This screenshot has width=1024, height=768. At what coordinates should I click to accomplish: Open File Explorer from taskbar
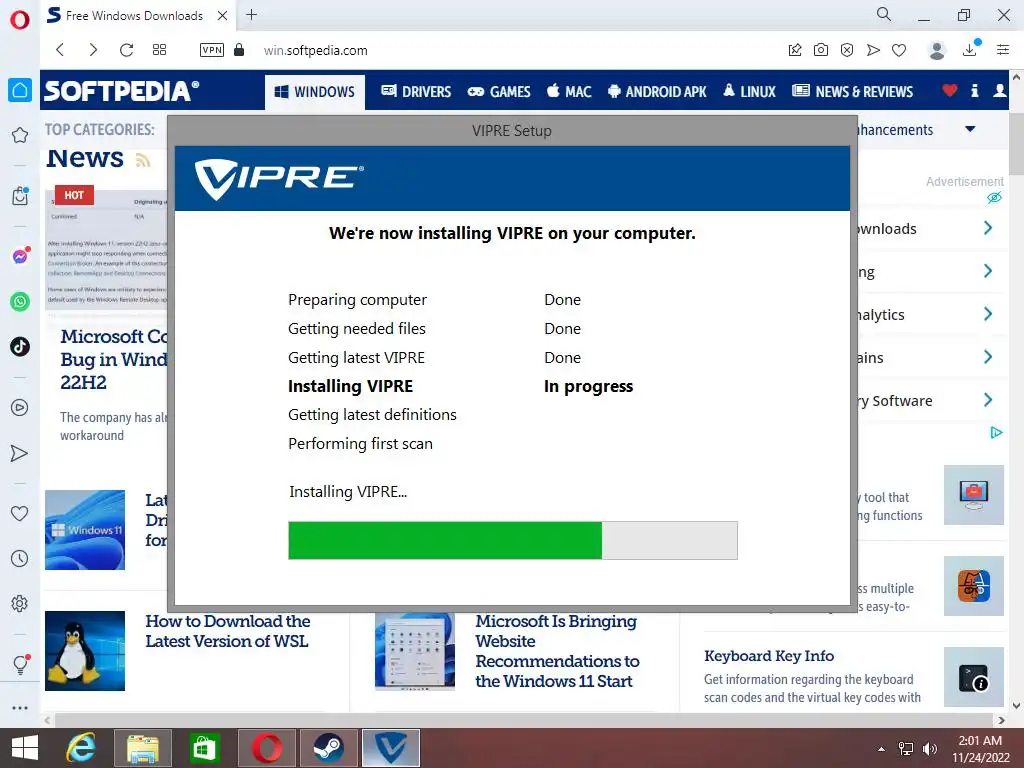[x=142, y=748]
